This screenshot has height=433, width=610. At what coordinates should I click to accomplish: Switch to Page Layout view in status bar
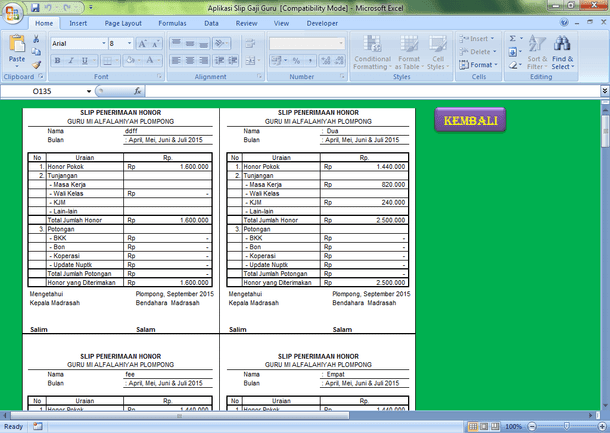point(484,427)
